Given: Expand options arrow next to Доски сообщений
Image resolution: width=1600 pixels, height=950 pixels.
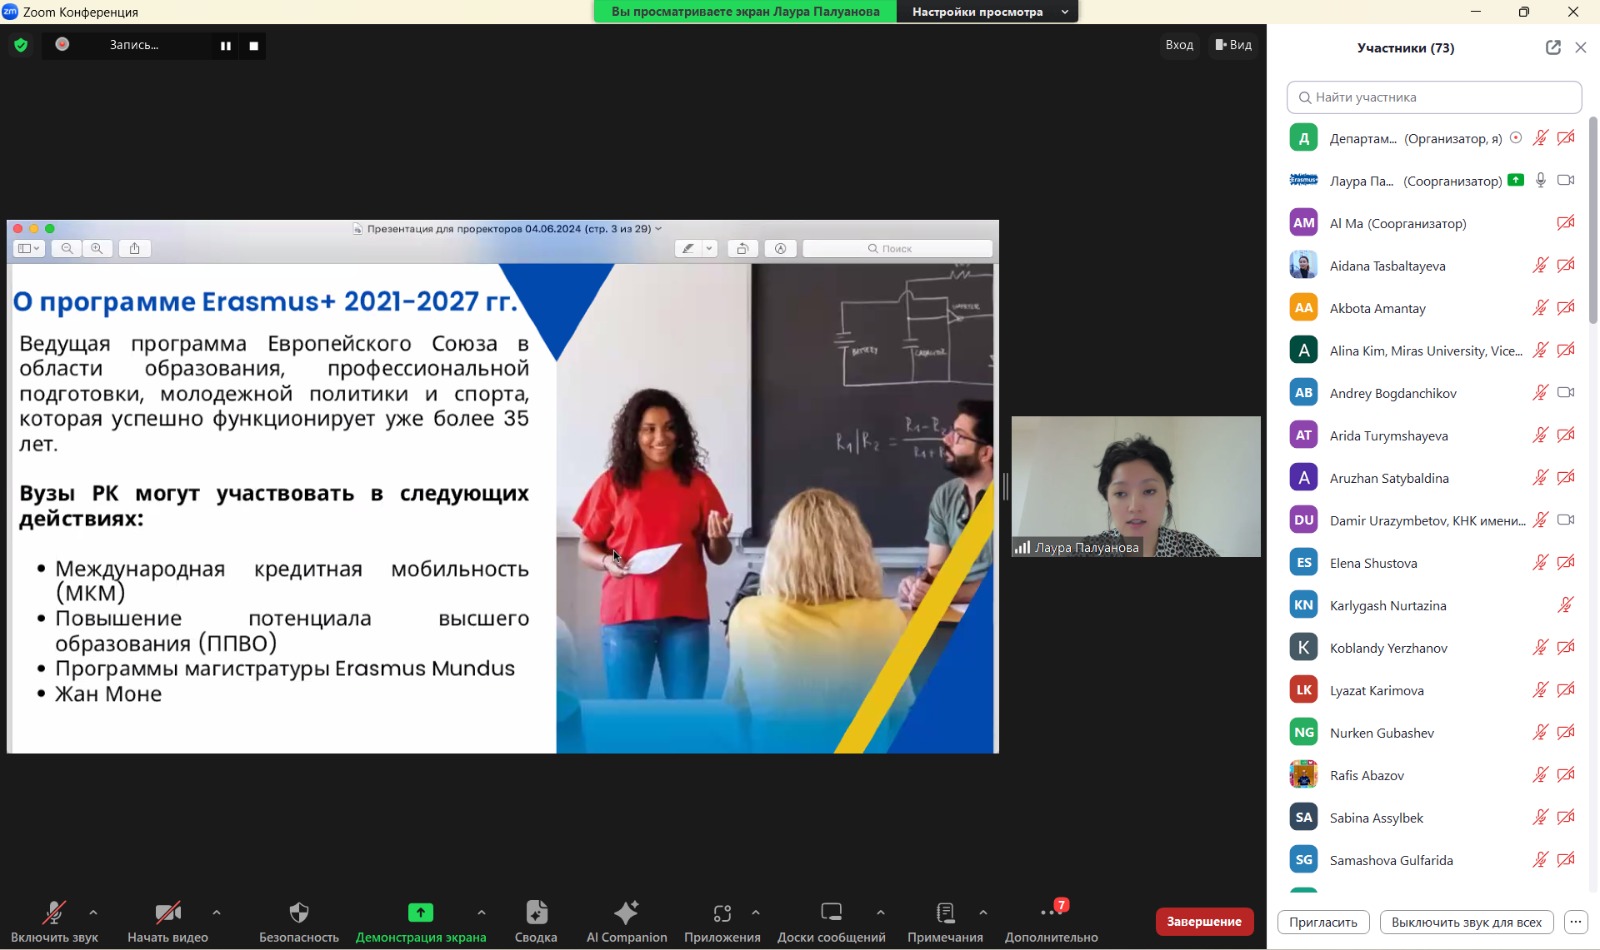Looking at the screenshot, I should 880,912.
